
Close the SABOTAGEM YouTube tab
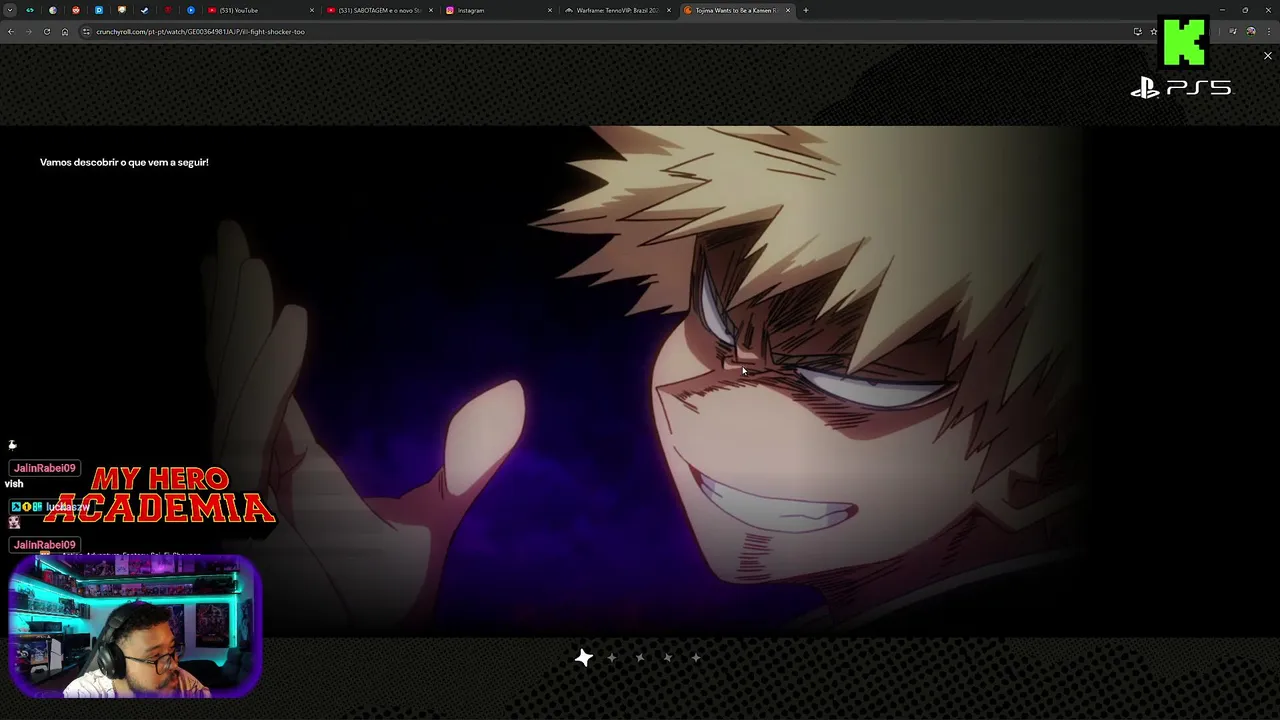click(431, 10)
